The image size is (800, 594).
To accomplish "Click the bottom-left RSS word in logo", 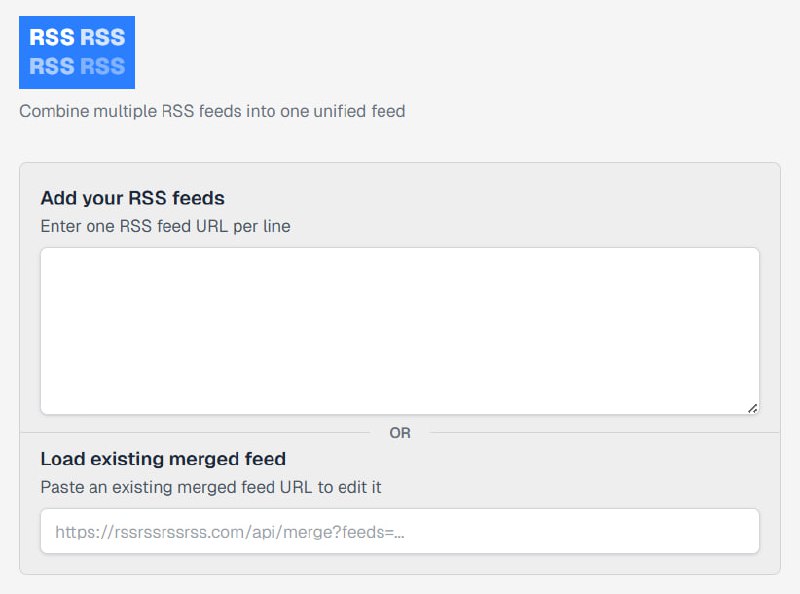I will point(52,67).
